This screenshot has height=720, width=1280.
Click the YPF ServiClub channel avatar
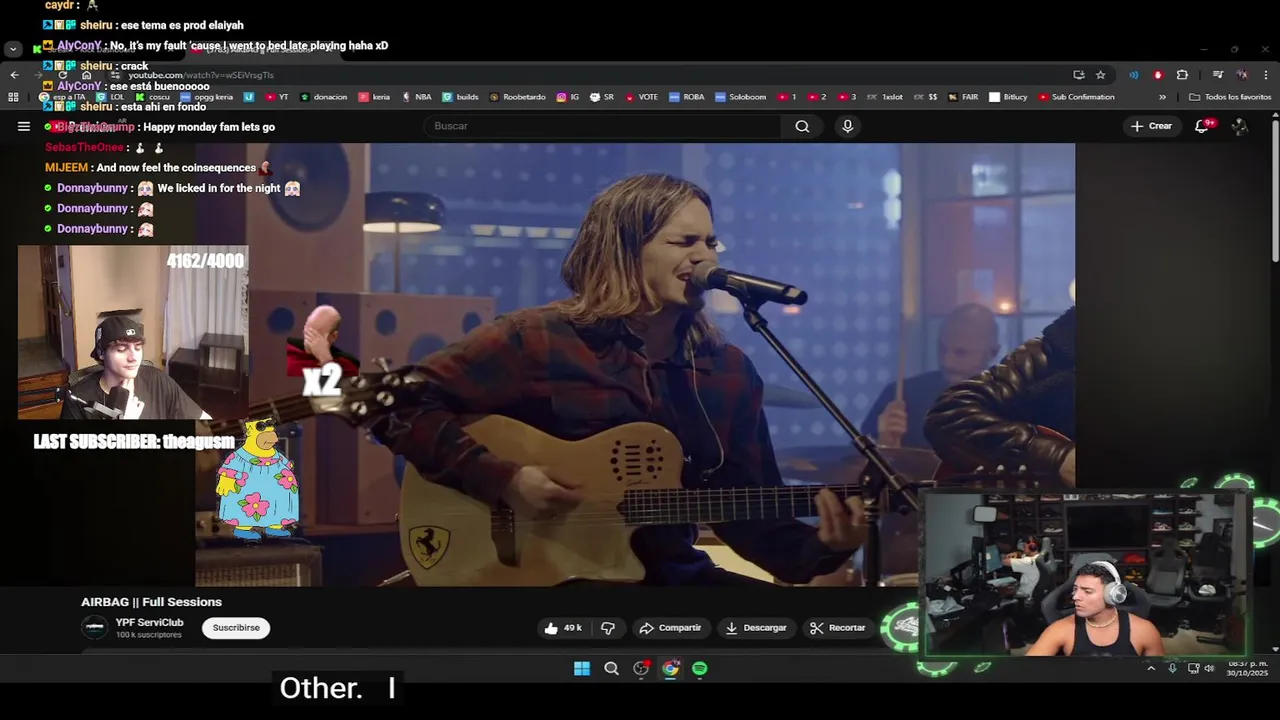pyautogui.click(x=95, y=627)
